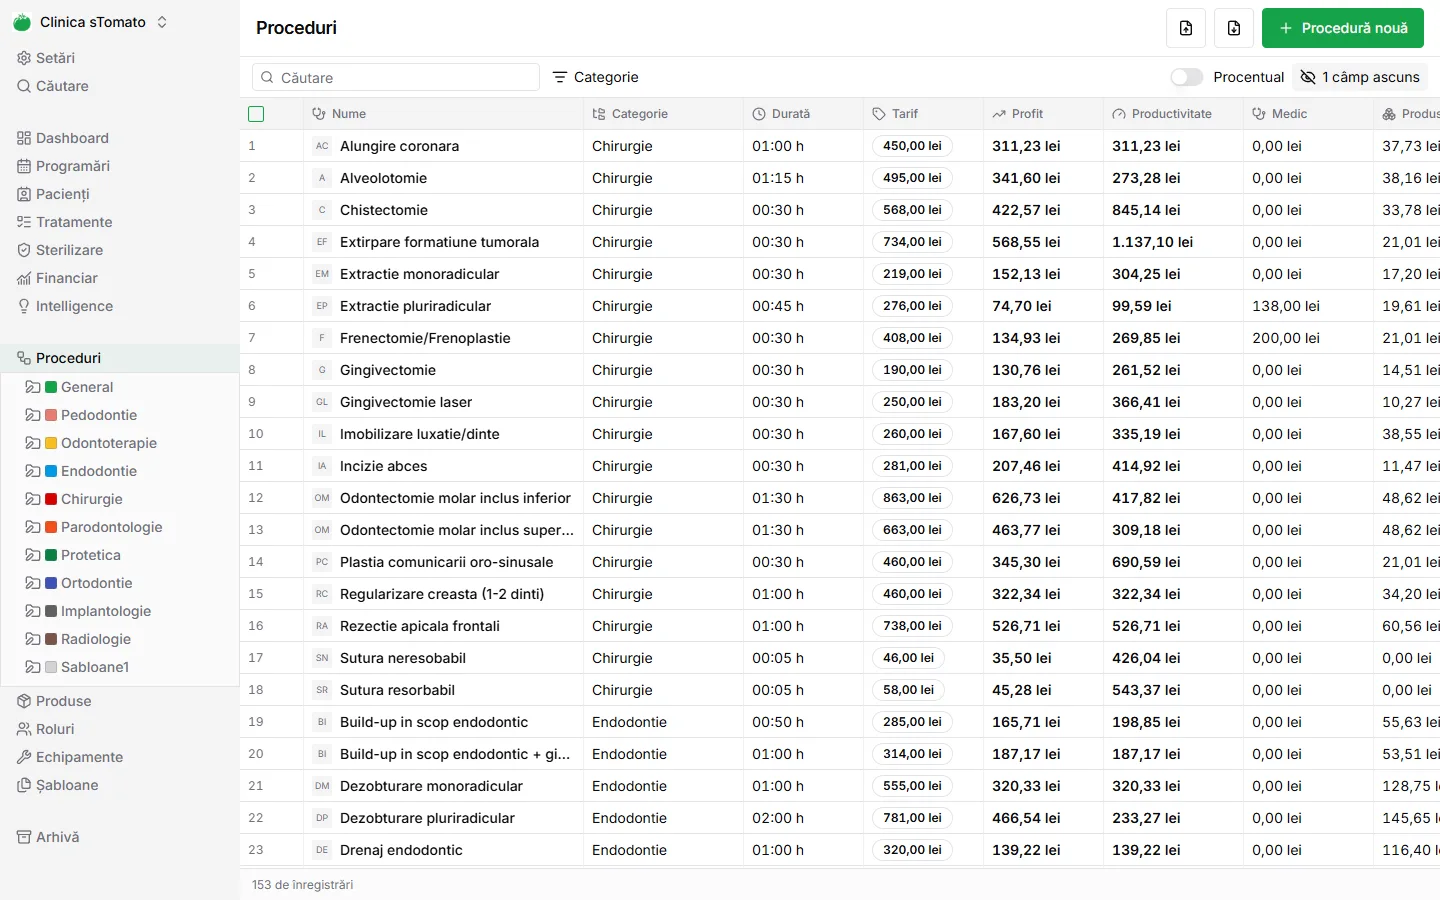
Task: Open the Alveolotomie procedure
Action: pos(383,178)
